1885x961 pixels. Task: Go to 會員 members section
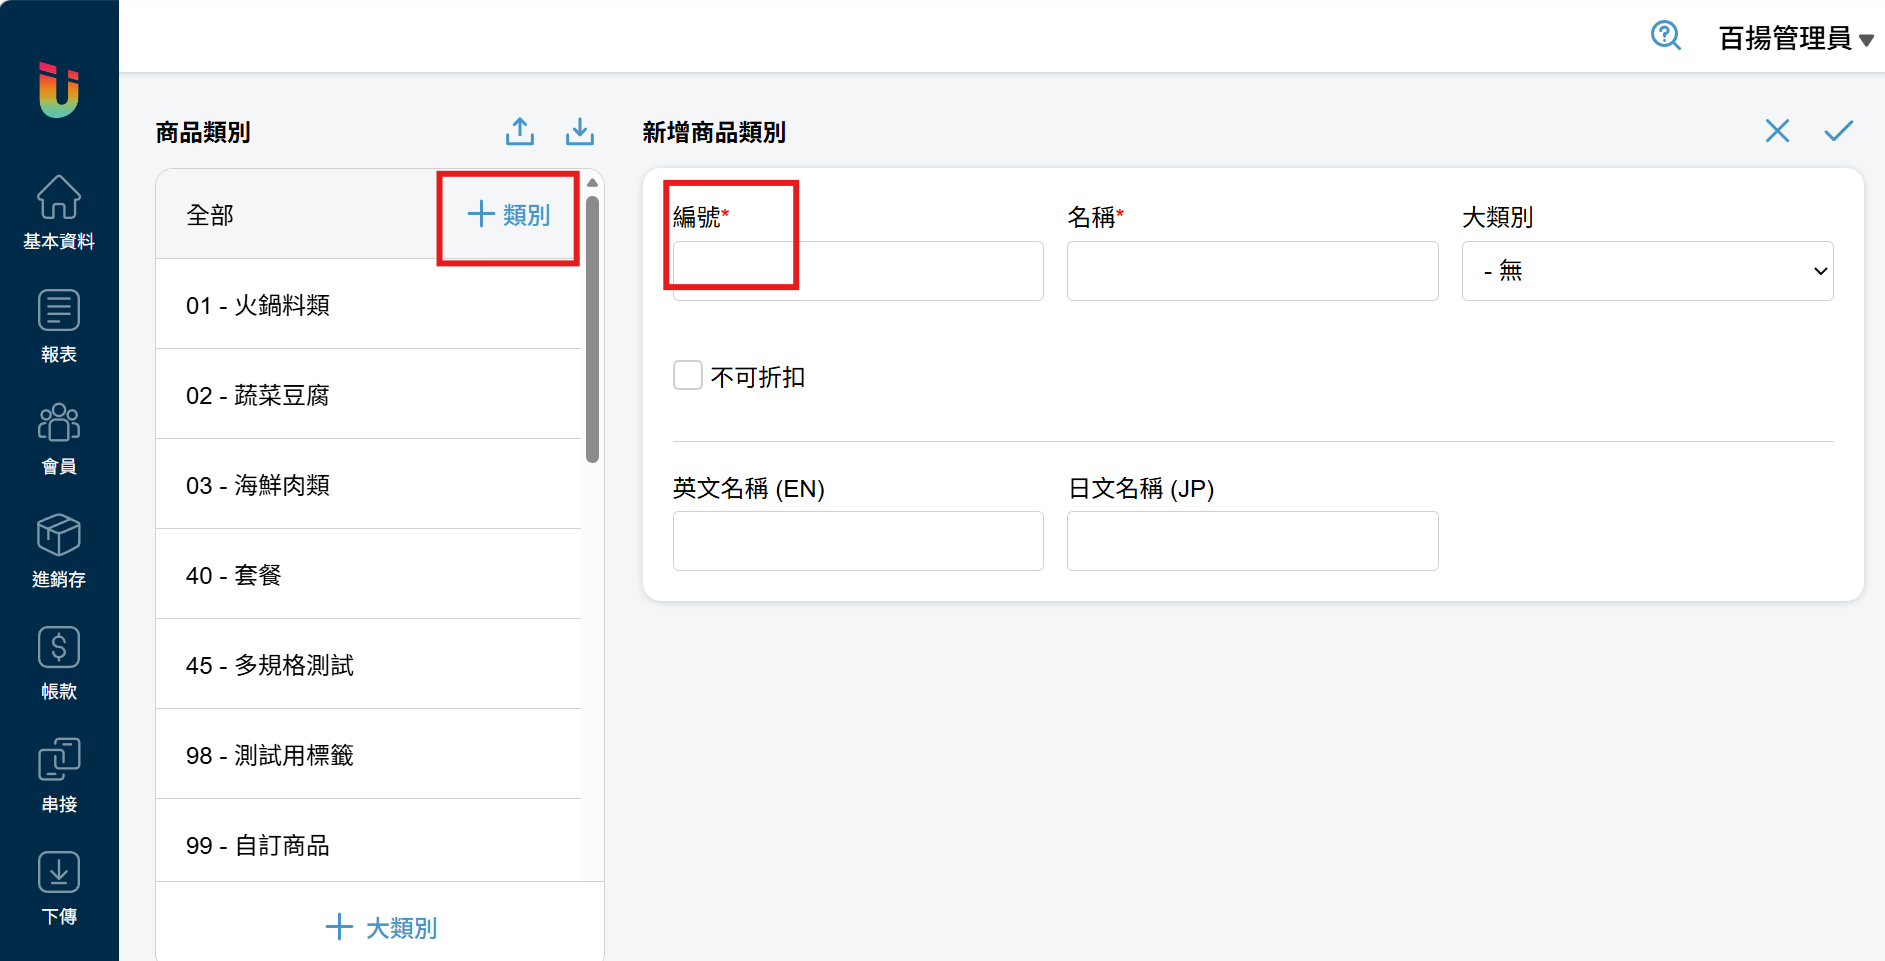point(59,438)
